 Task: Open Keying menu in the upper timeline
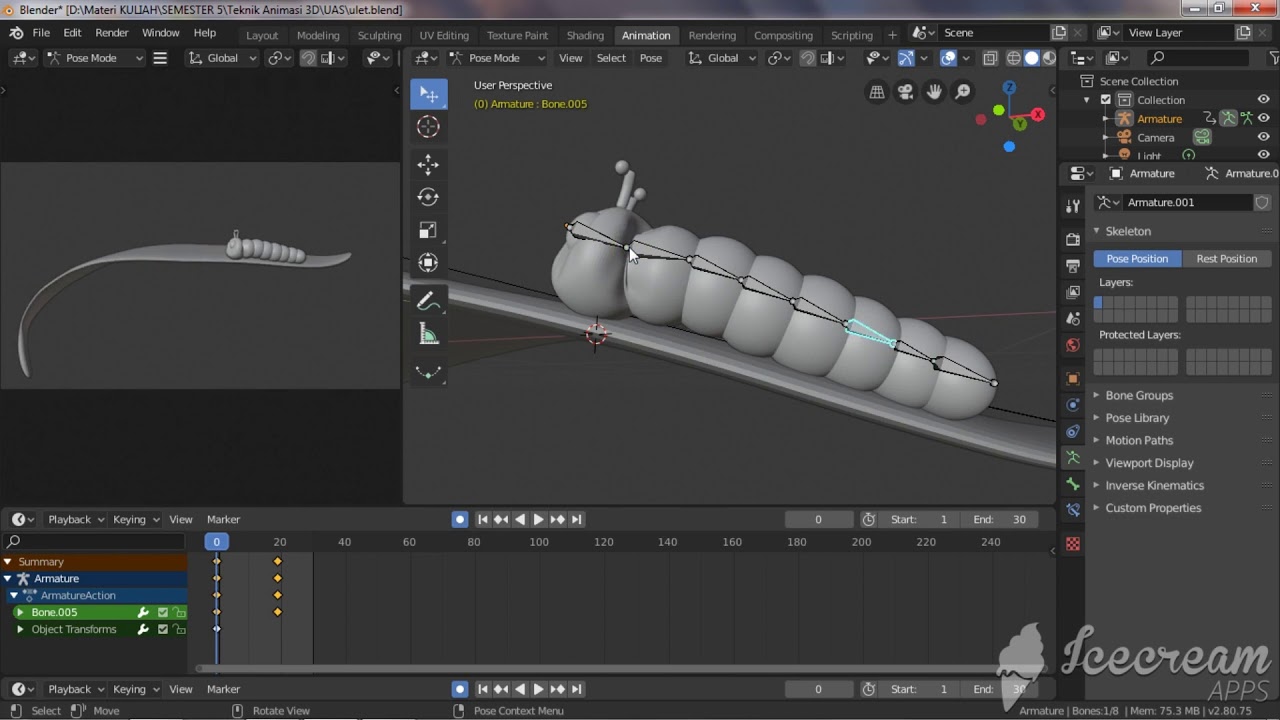(134, 519)
